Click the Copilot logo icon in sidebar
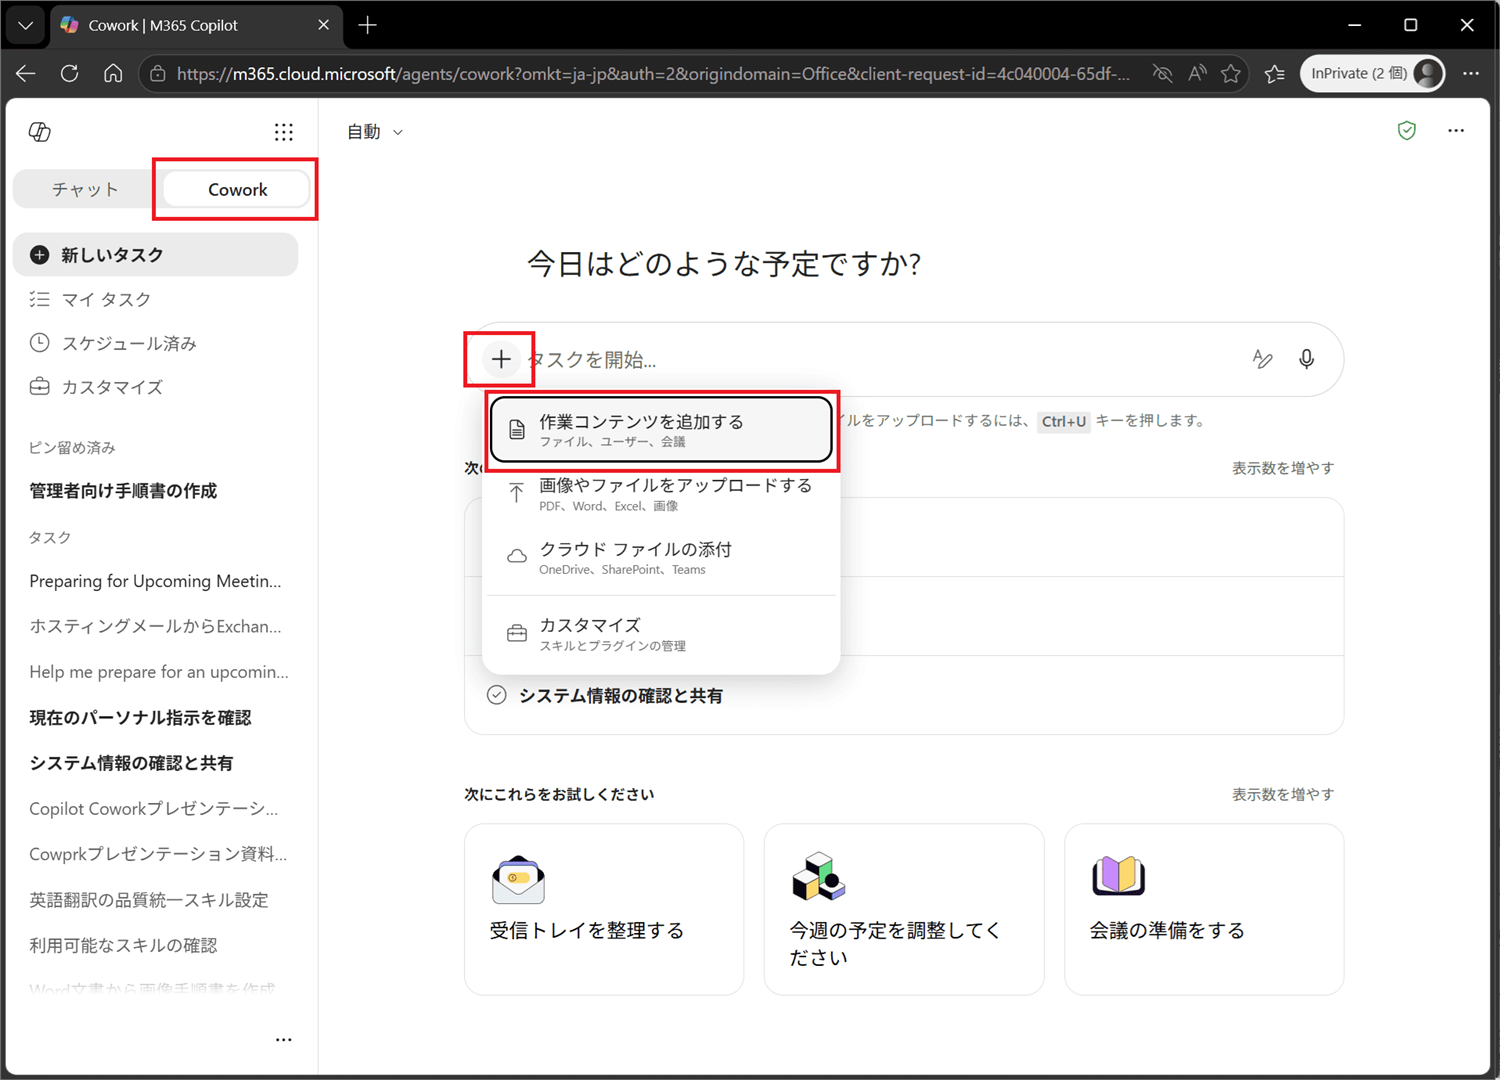The width and height of the screenshot is (1500, 1080). point(40,132)
